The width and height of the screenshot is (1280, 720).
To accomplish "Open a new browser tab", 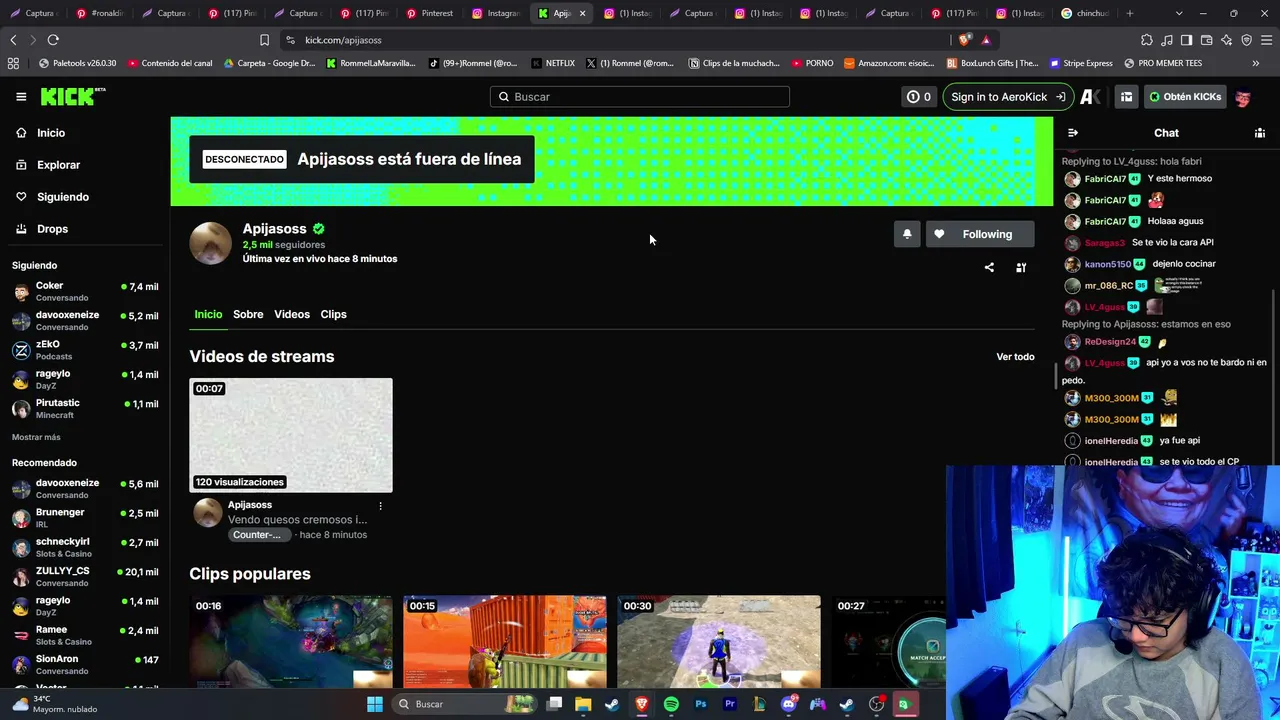I will click(1130, 13).
